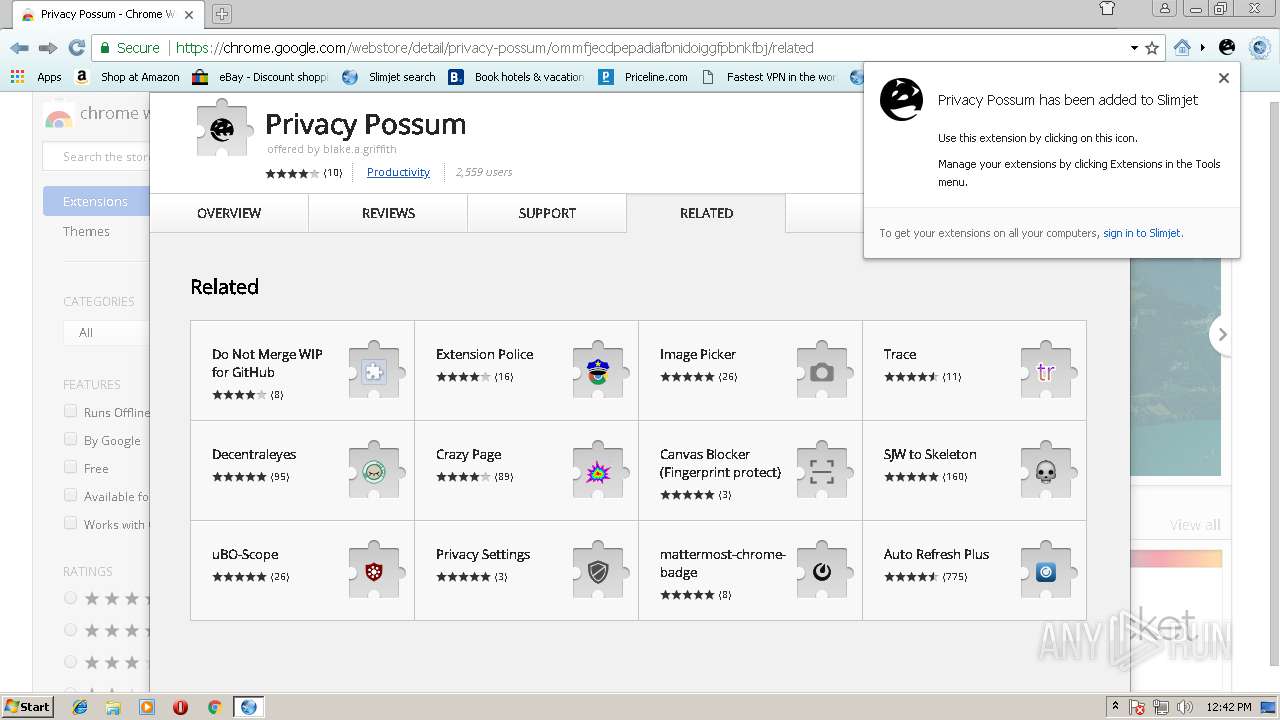Open the Canvas Blocker extension icon
The height and width of the screenshot is (720, 1280).
pyautogui.click(x=822, y=471)
